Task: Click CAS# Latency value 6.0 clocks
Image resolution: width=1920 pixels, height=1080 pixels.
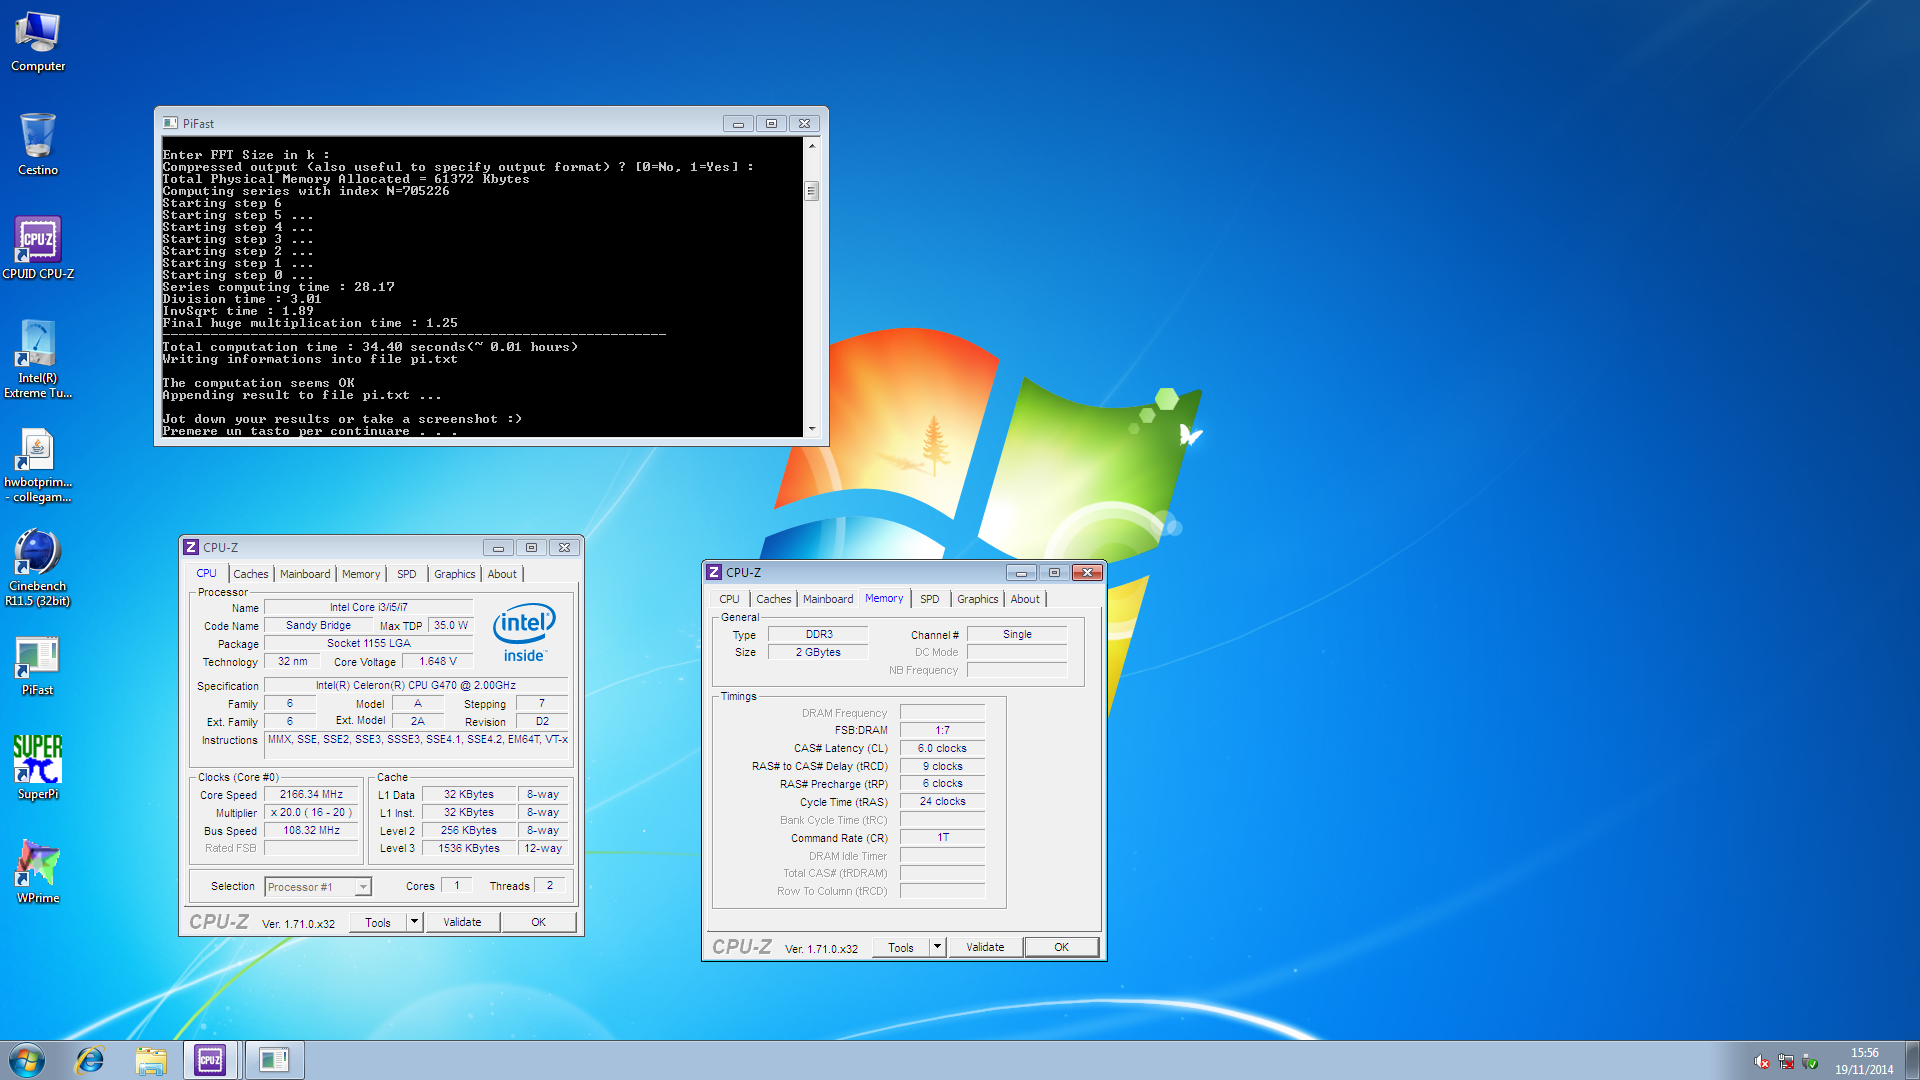Action: (942, 748)
